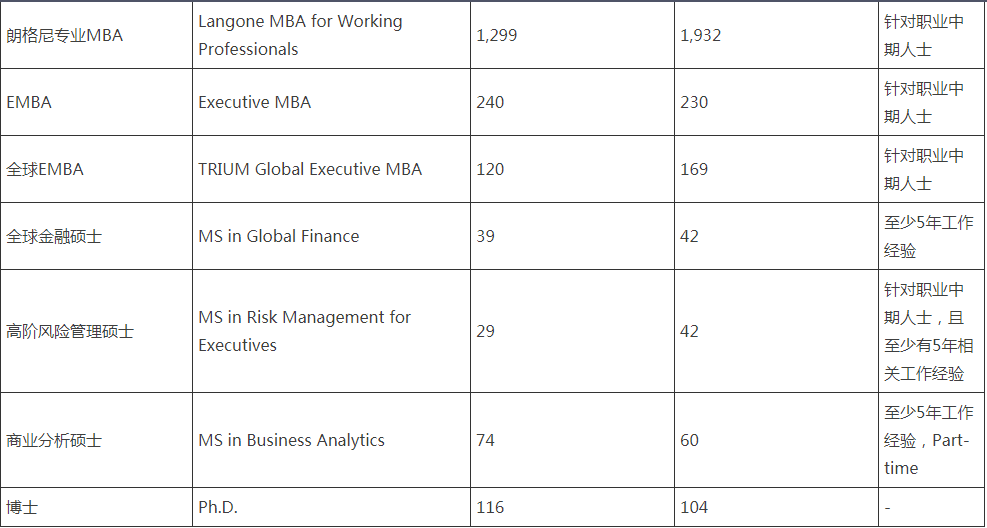Select TRIUM Global Executive MBA text
The width and height of the screenshot is (987, 528).
click(310, 169)
